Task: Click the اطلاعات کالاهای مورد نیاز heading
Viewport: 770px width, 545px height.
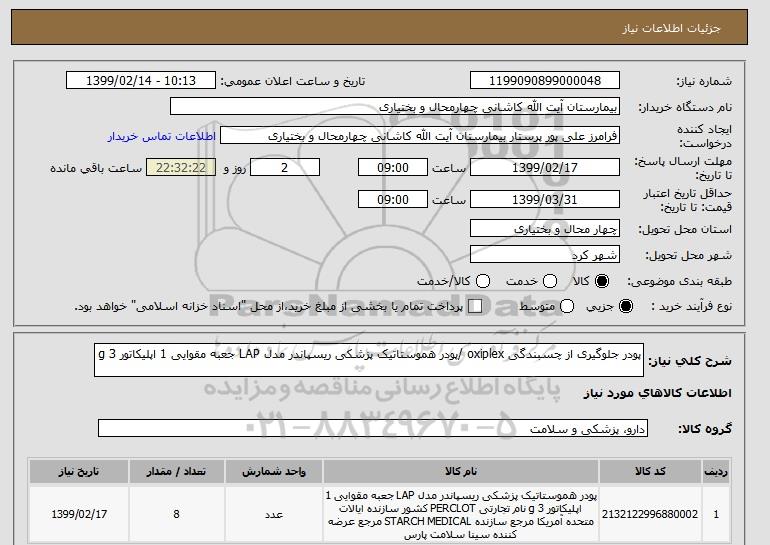Action: 658,393
